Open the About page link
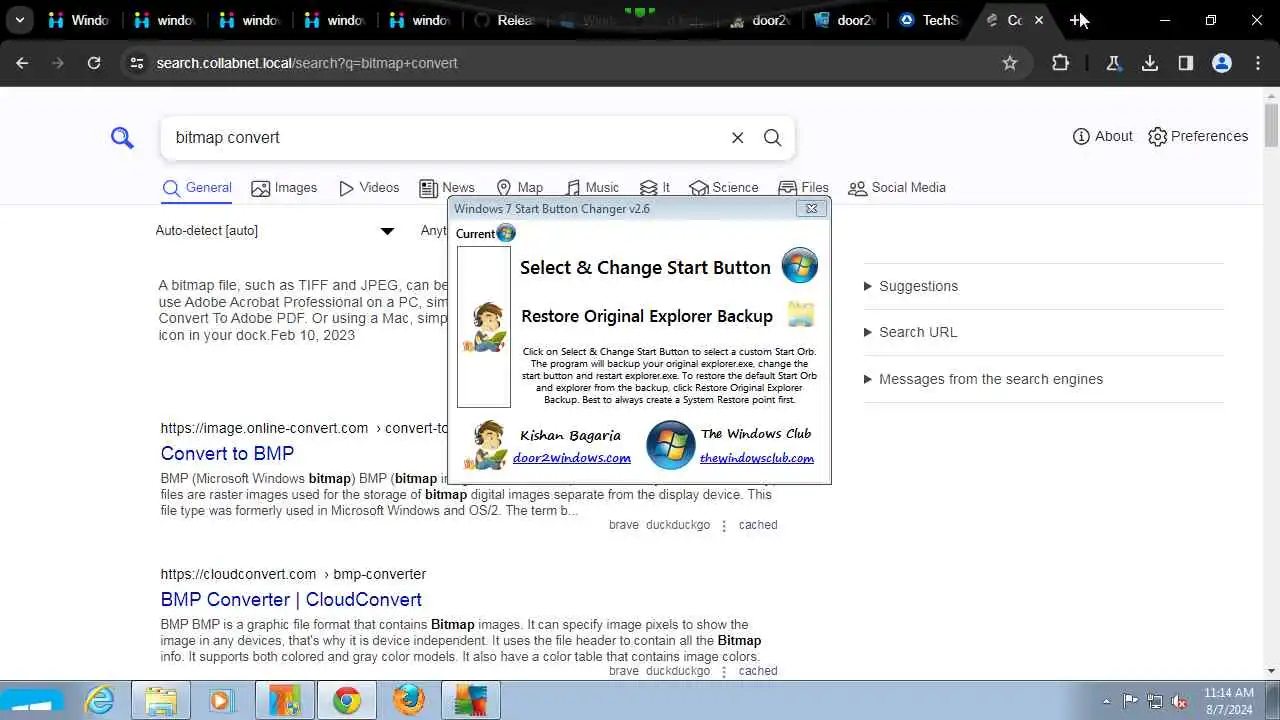Viewport: 1280px width, 720px height. coord(1102,136)
